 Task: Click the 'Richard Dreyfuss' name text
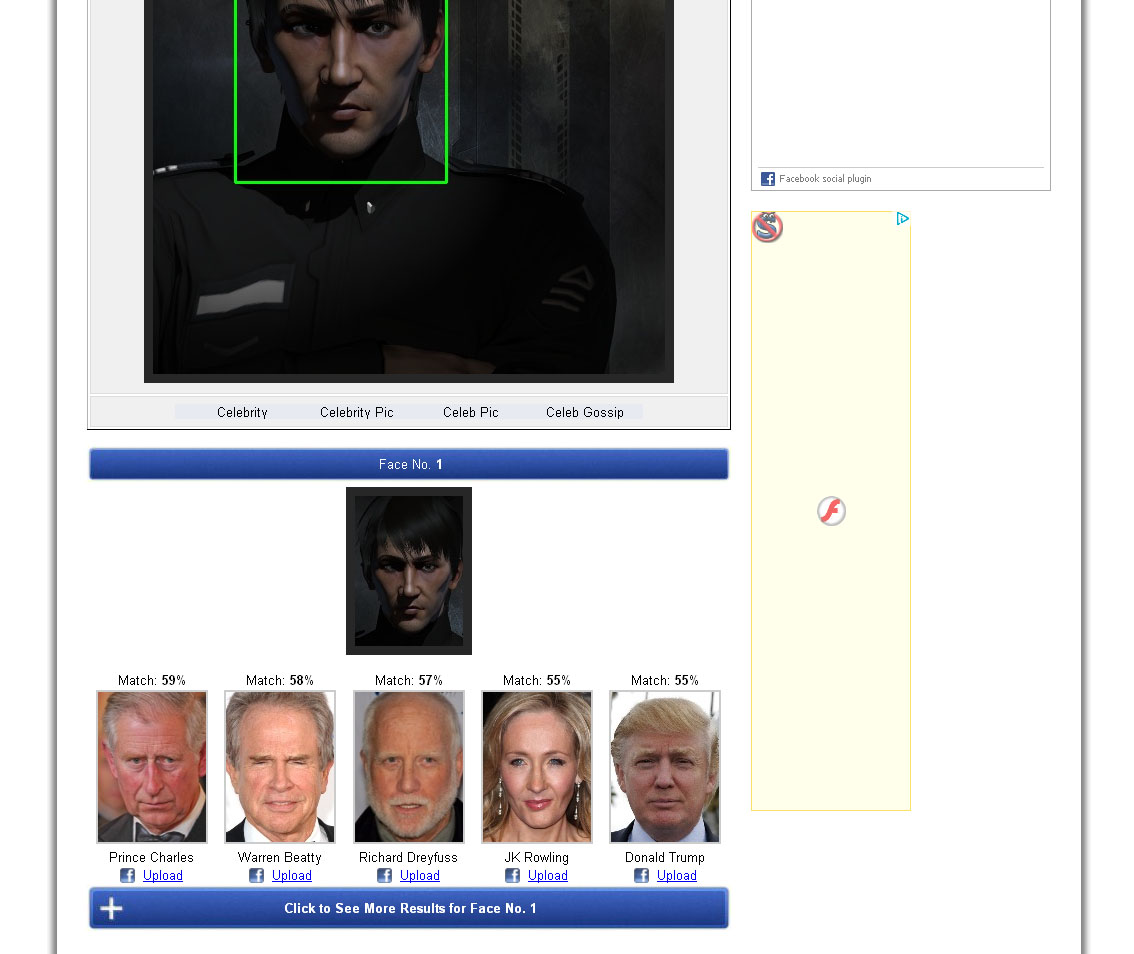pyautogui.click(x=408, y=857)
